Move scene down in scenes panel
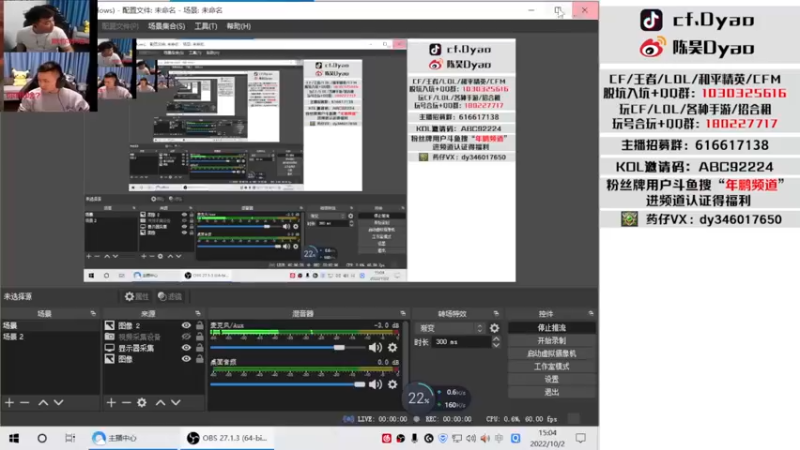Image resolution: width=800 pixels, height=450 pixels. pyautogui.click(x=59, y=403)
